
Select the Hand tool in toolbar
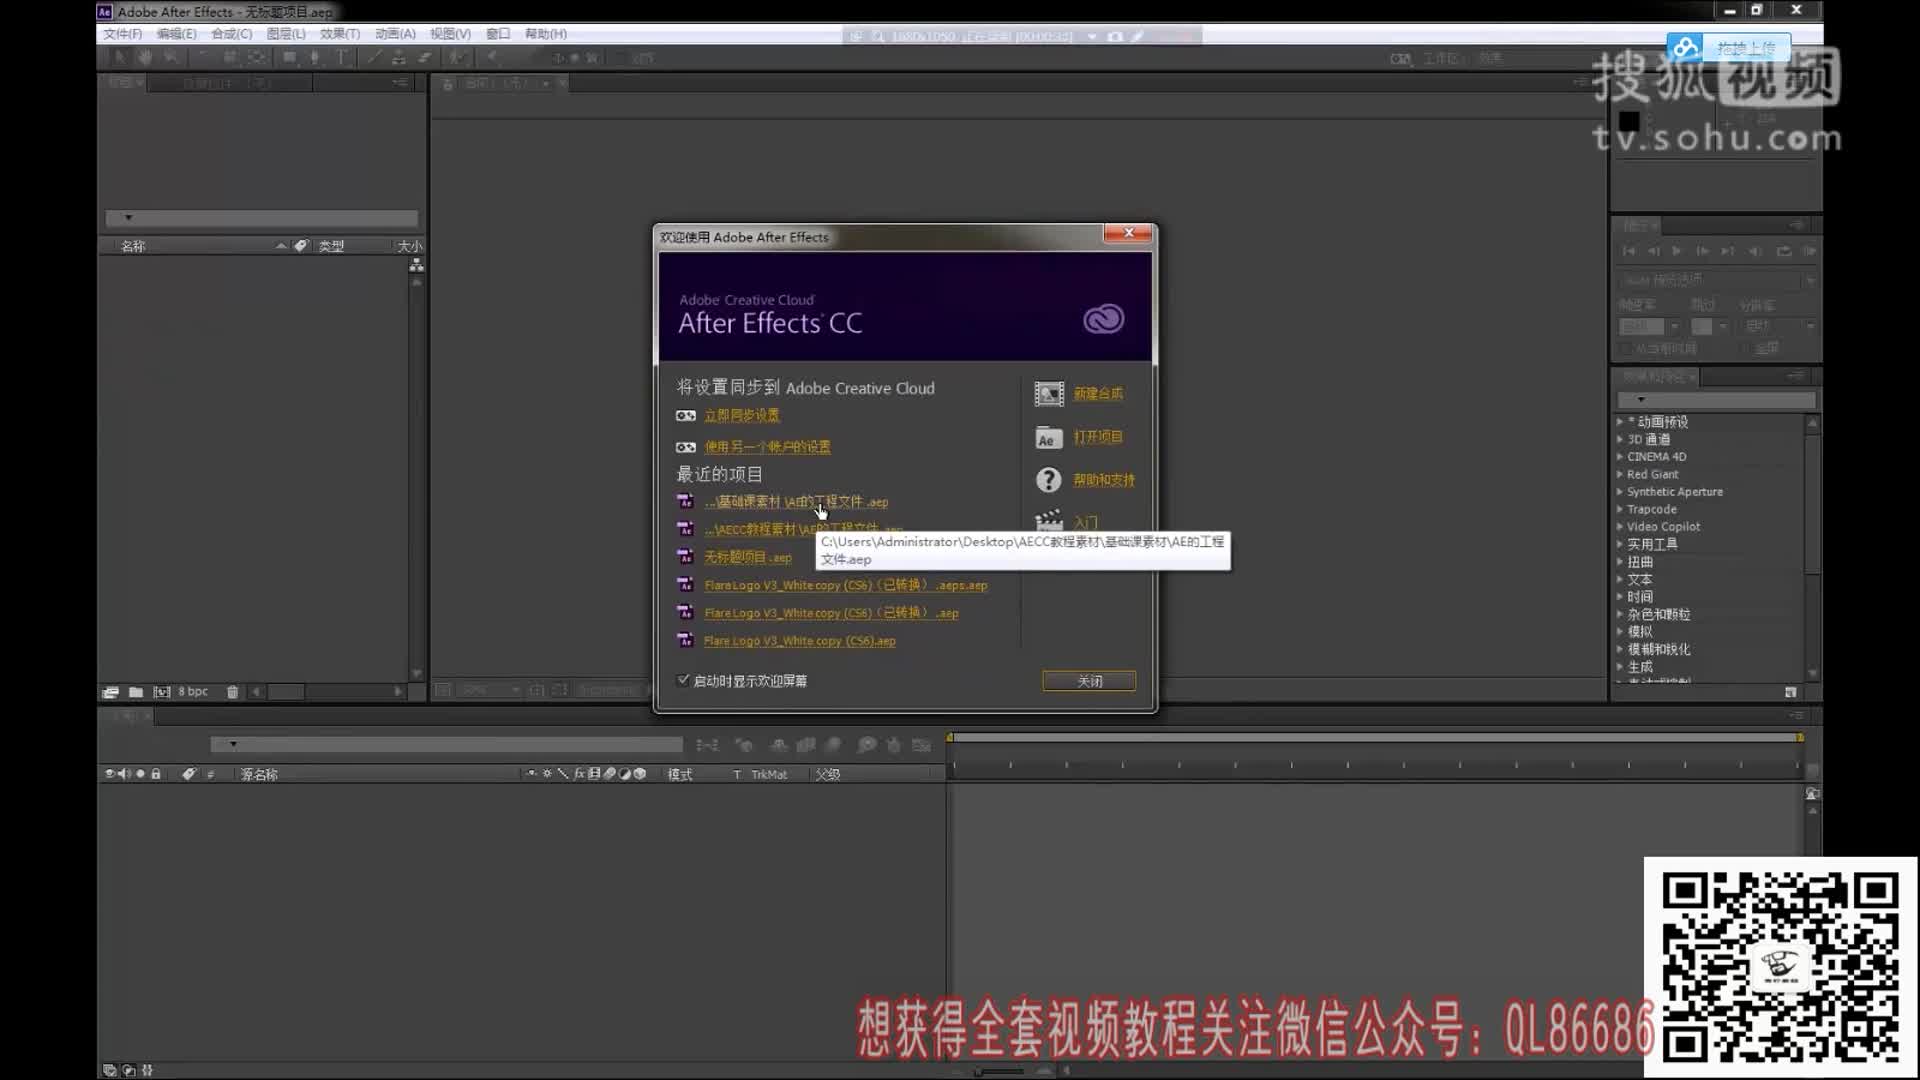pos(145,58)
